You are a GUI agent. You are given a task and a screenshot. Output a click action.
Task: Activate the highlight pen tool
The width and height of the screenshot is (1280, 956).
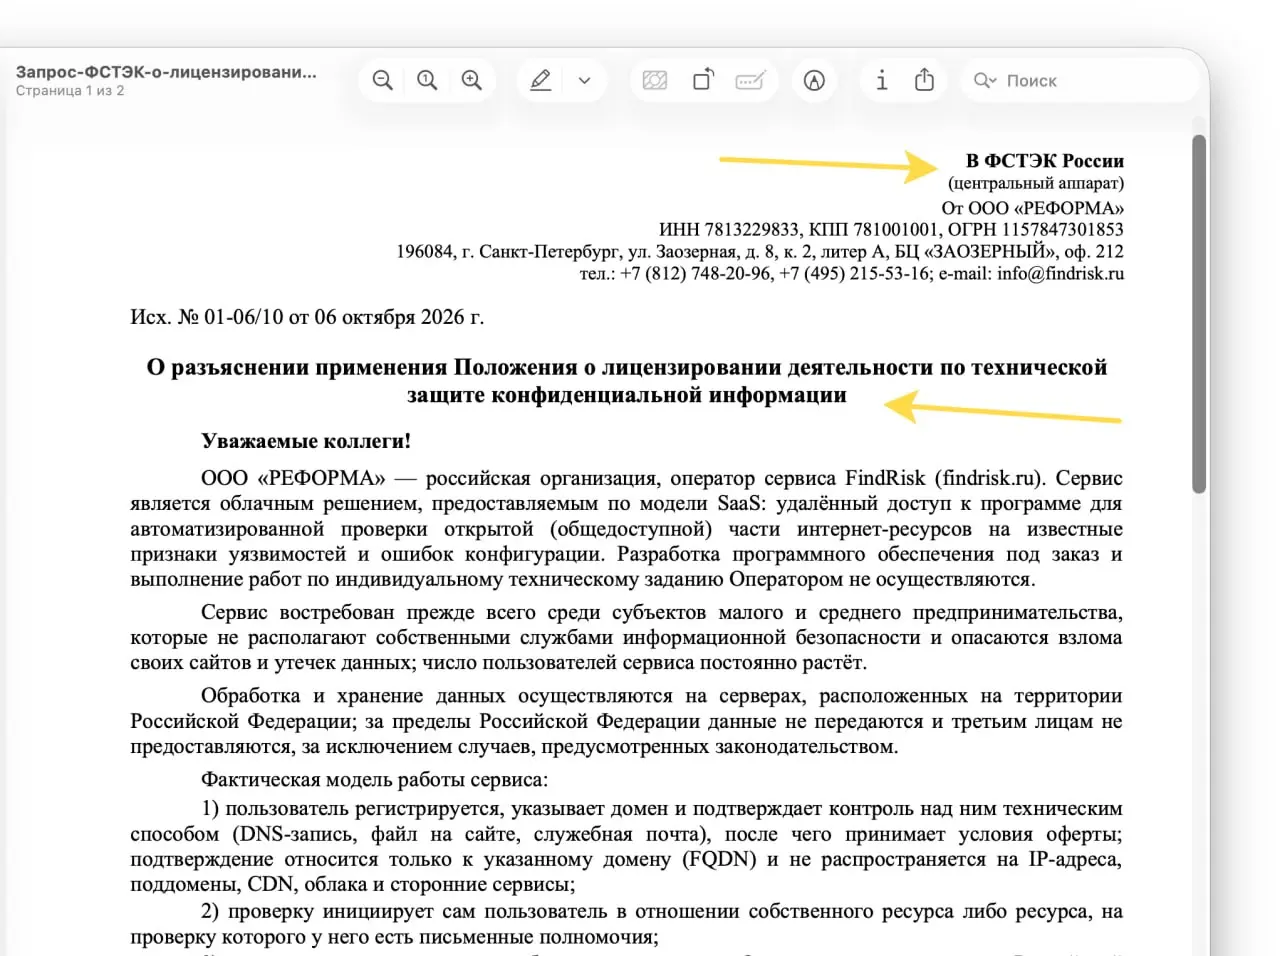point(540,80)
